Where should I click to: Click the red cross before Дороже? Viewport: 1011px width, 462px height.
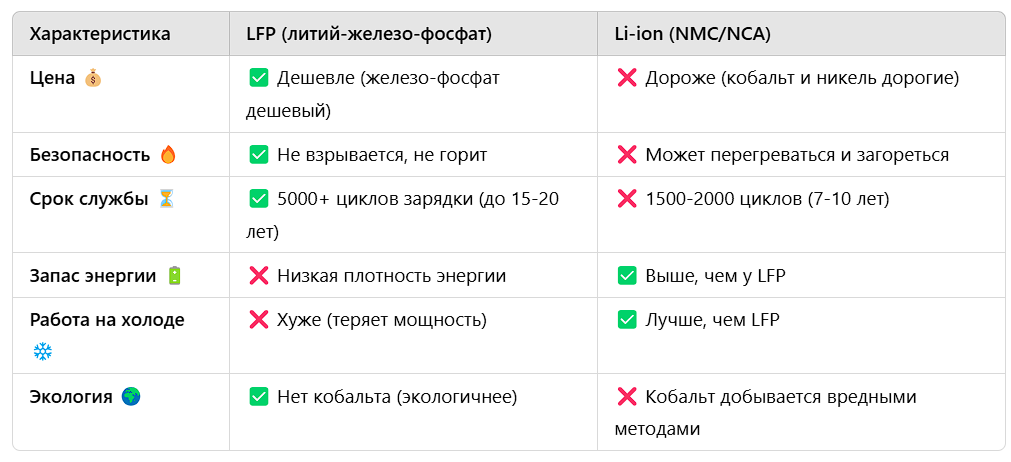point(627,78)
